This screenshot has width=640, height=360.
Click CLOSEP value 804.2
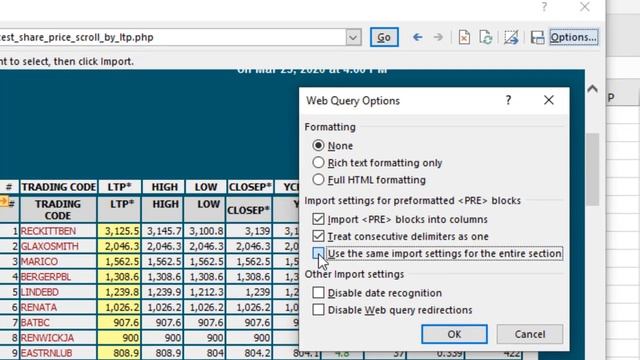point(258,353)
